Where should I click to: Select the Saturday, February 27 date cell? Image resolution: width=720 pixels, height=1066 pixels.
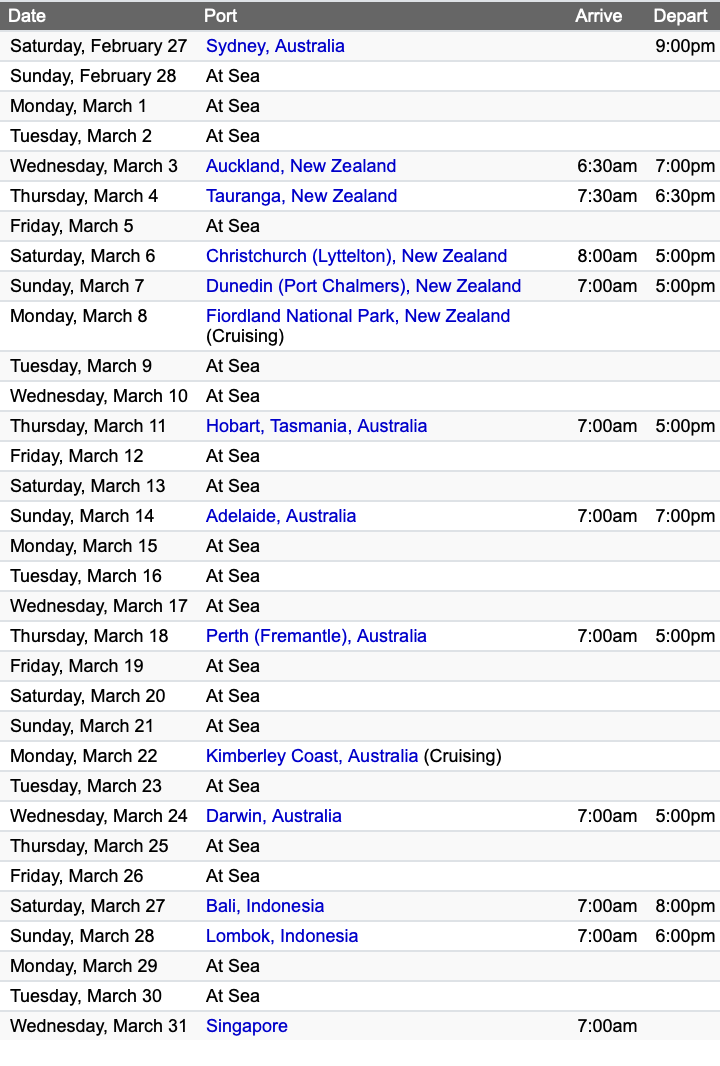coord(99,46)
